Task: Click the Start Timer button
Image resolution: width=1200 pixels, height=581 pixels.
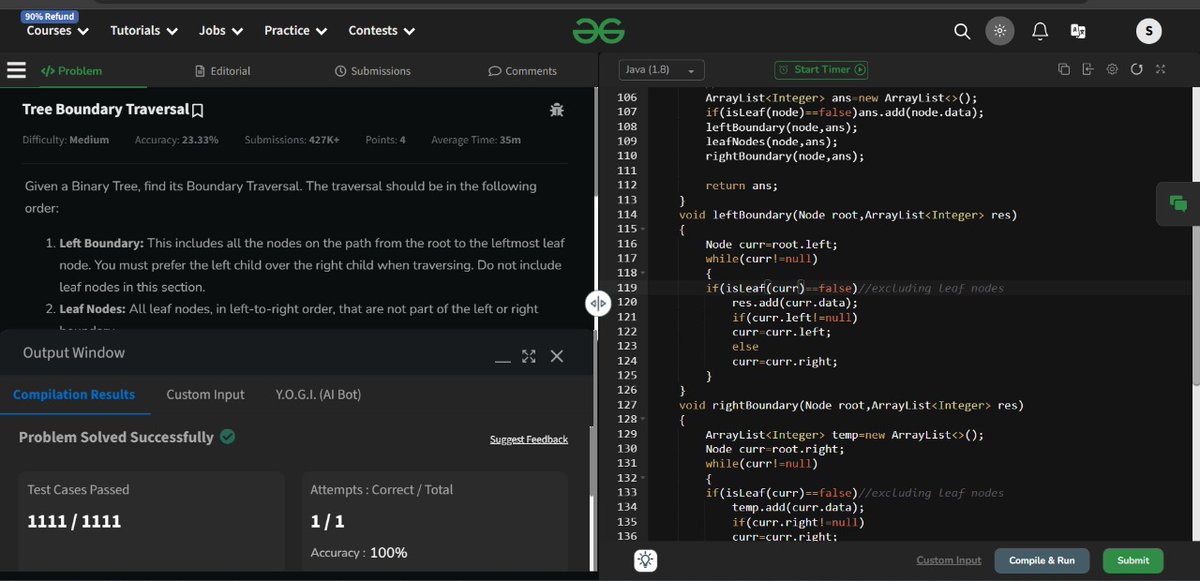Action: pyautogui.click(x=821, y=70)
